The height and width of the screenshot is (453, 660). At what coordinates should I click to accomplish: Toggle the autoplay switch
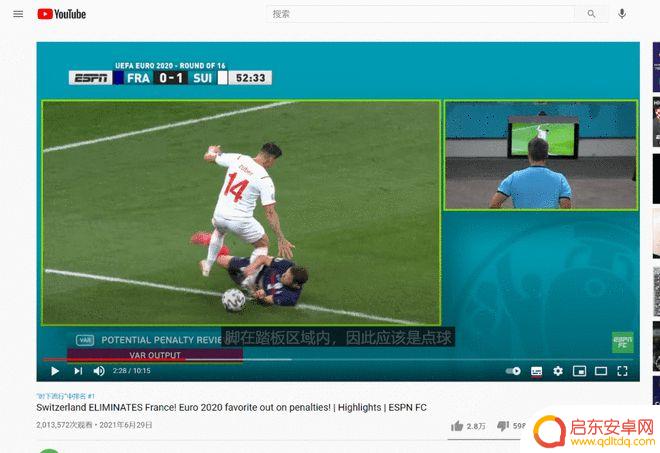point(513,371)
